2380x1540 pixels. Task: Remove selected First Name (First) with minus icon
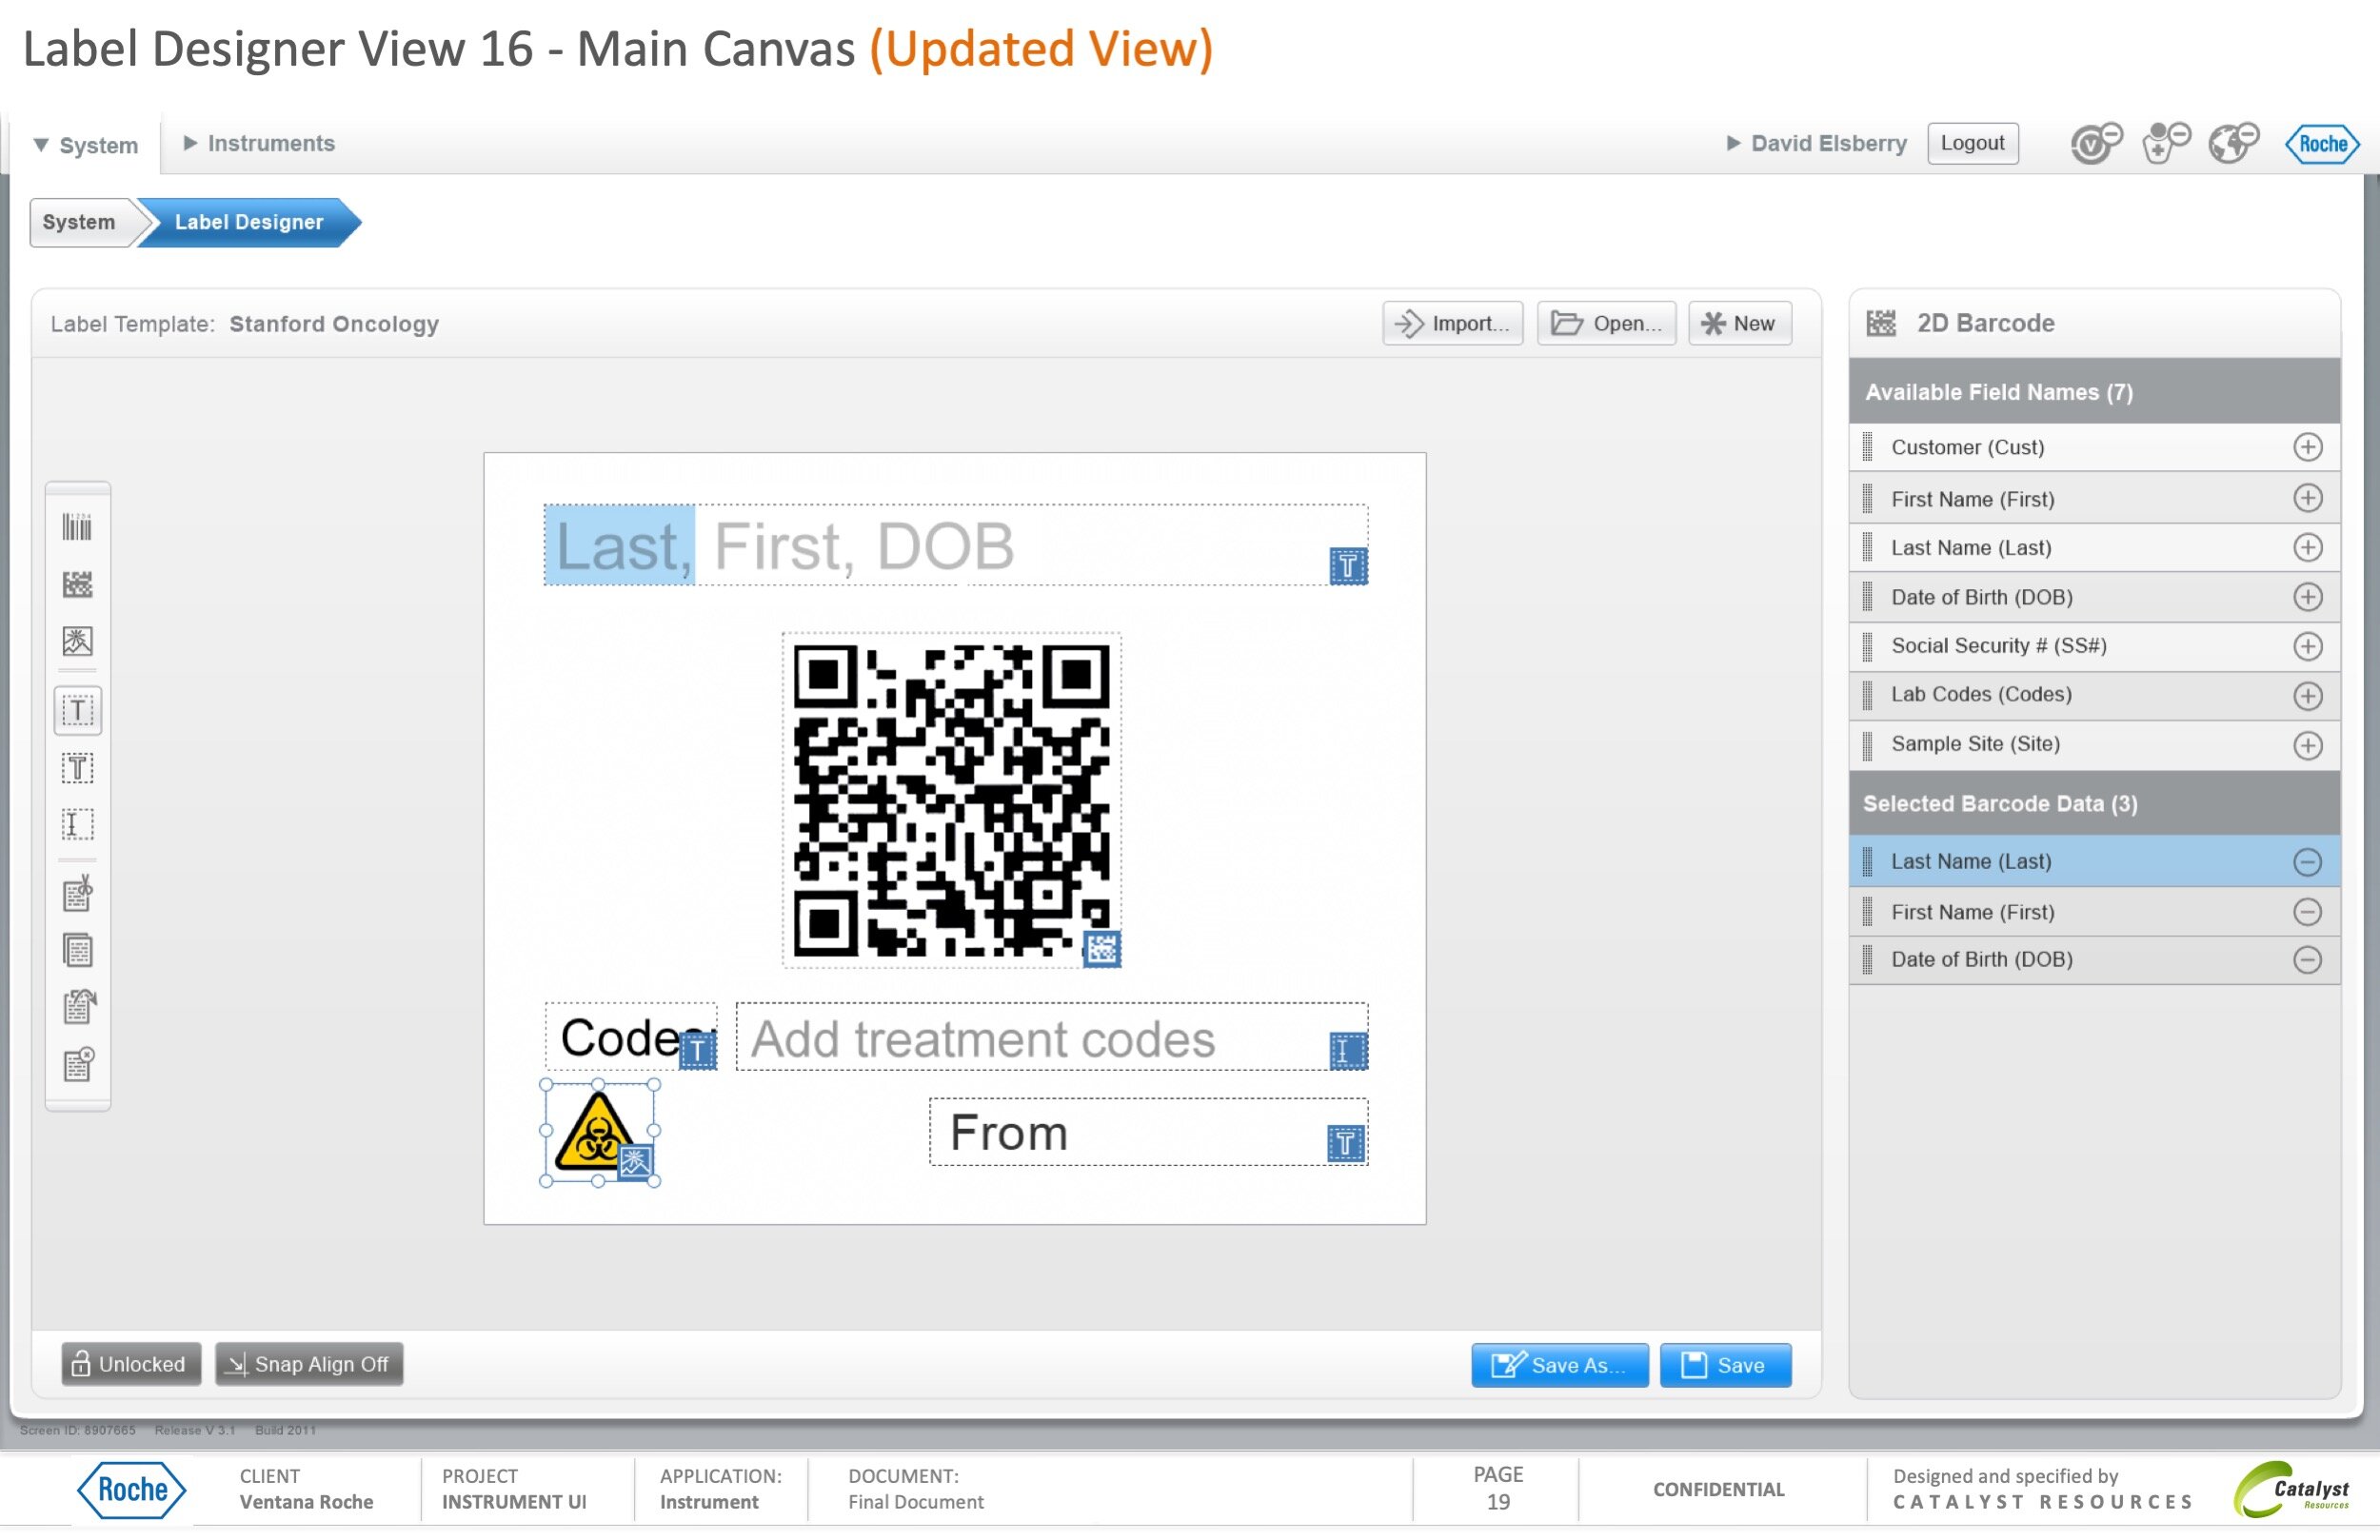[x=2307, y=912]
